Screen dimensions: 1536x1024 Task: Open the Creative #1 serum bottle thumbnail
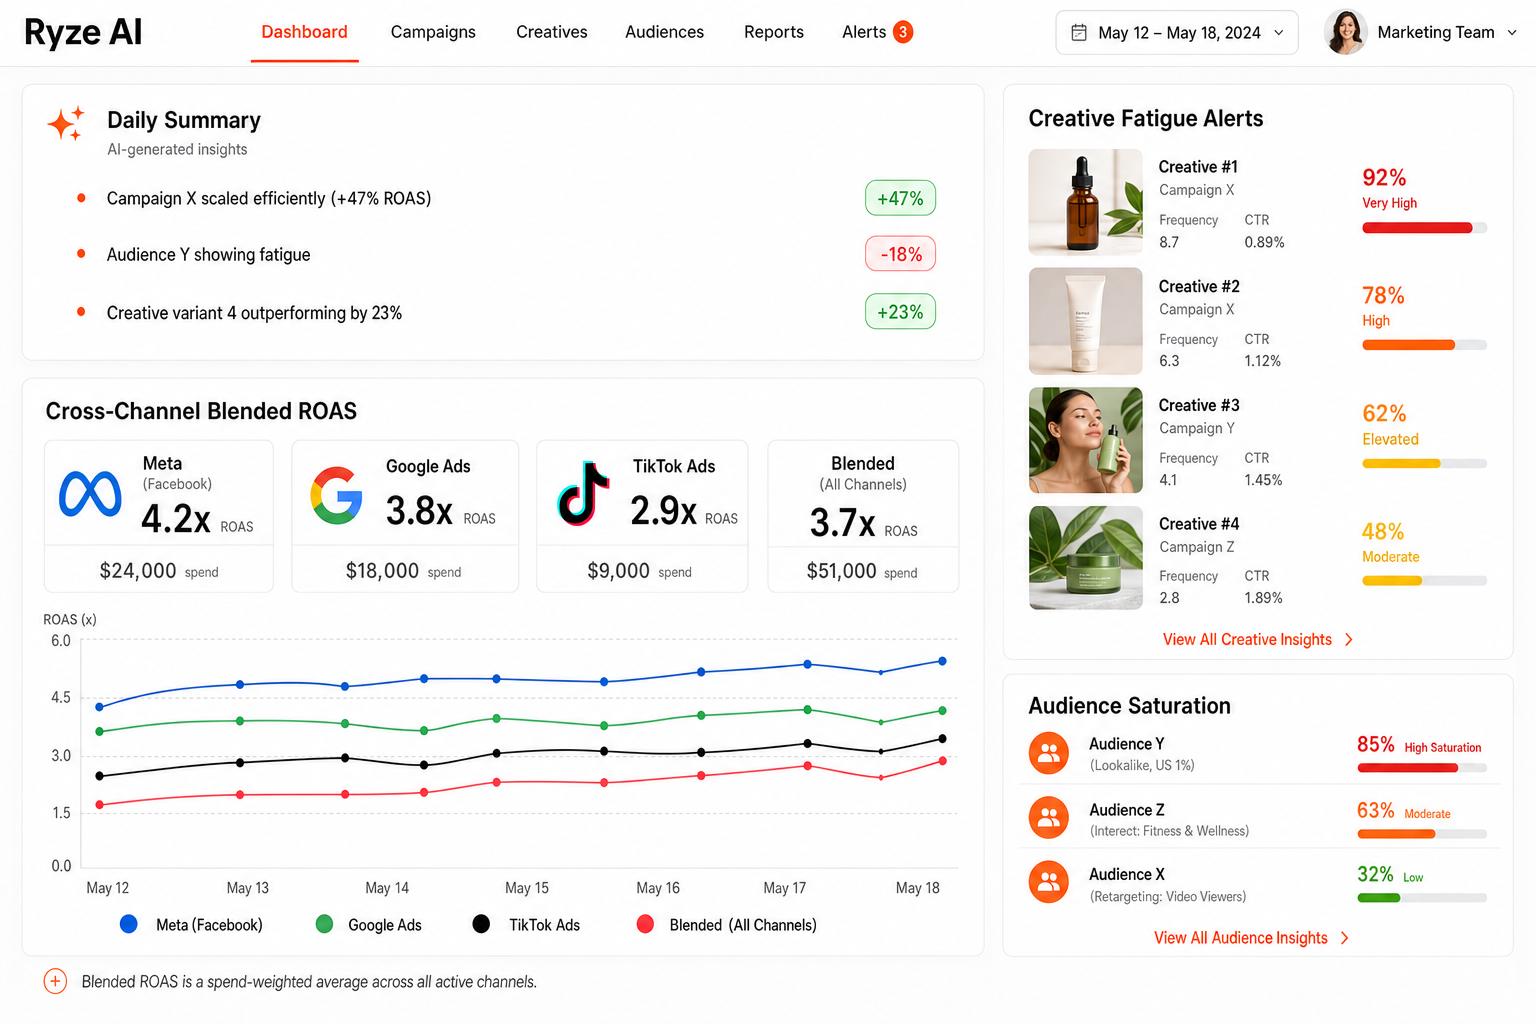(1086, 202)
